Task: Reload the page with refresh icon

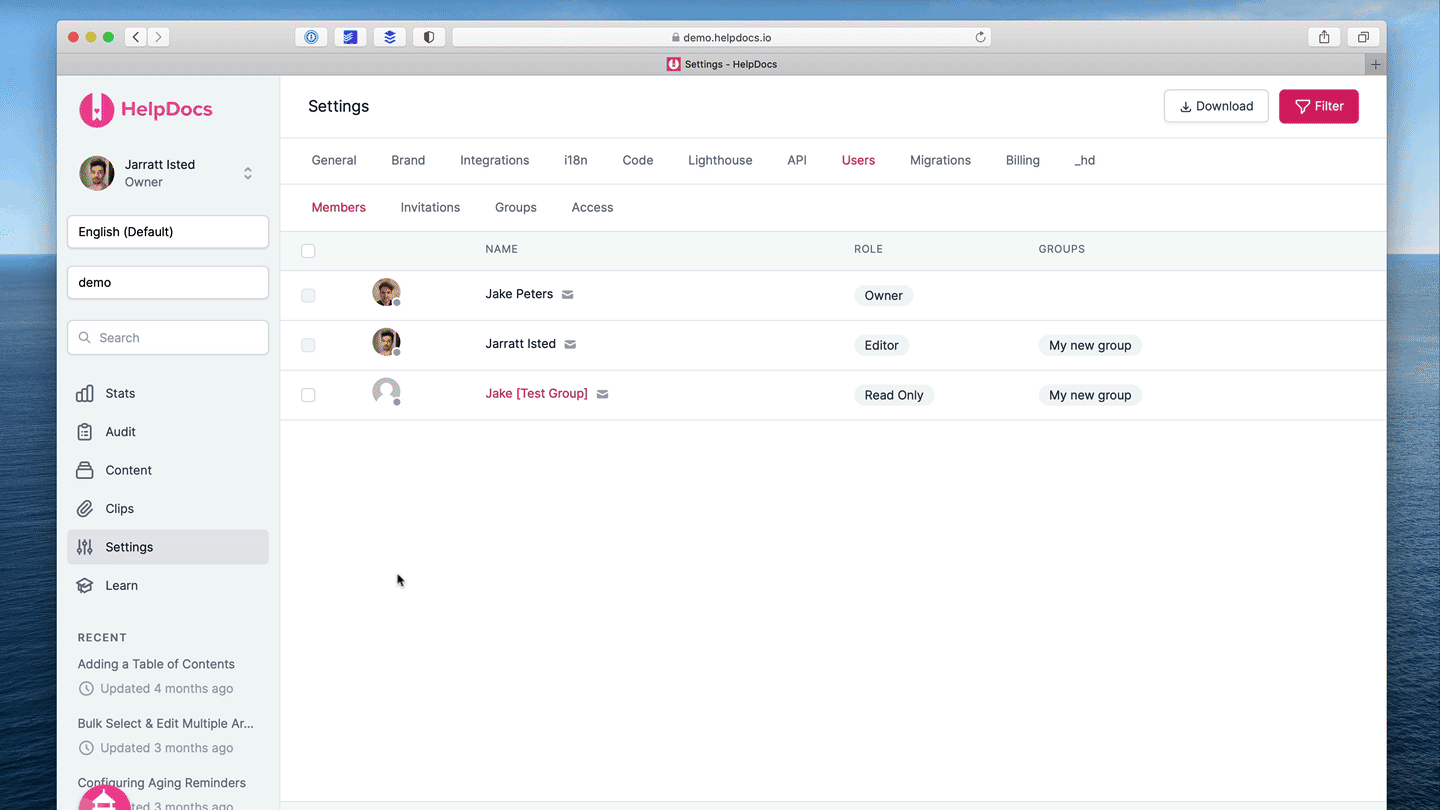Action: (981, 37)
